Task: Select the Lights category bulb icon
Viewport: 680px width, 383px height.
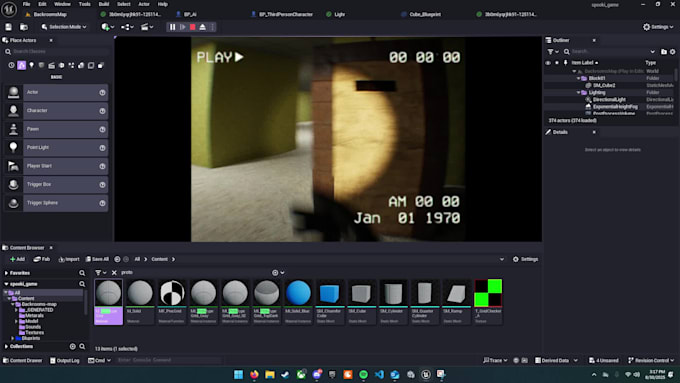Action: (31, 65)
